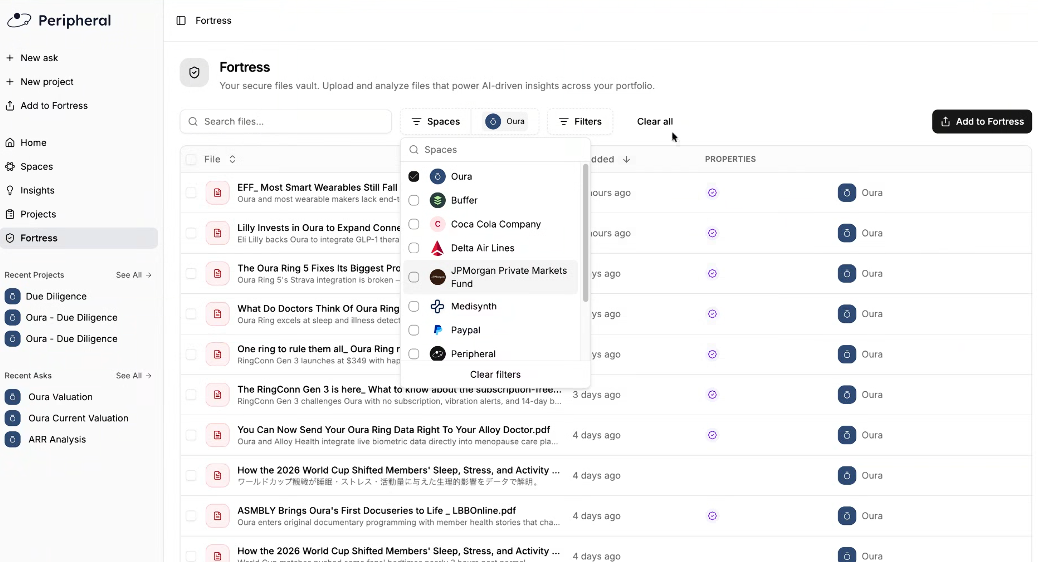
Task: Open Insights in the sidebar
Action: 79,190
